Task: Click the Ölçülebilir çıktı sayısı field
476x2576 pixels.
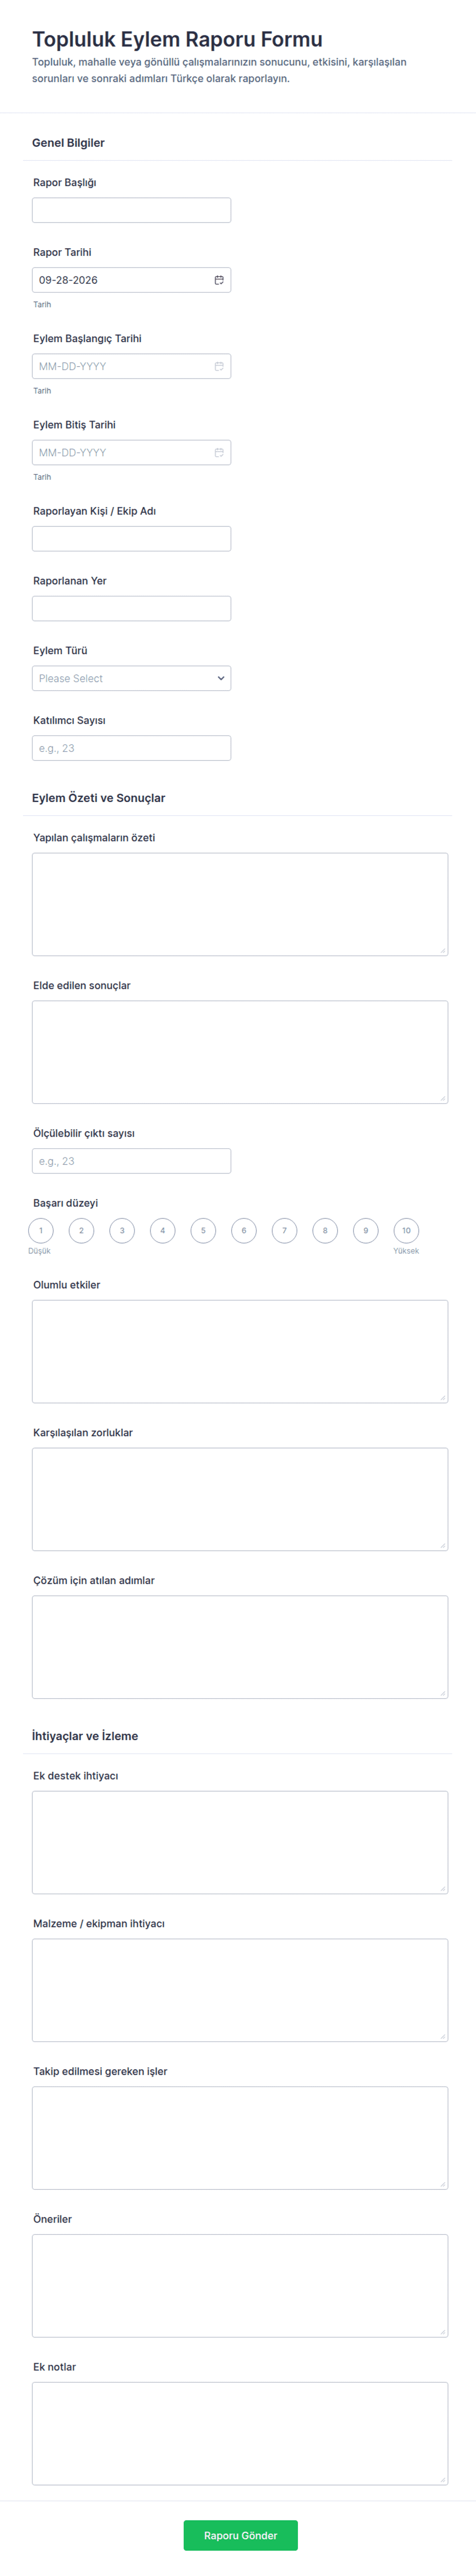Action: 131,1160
